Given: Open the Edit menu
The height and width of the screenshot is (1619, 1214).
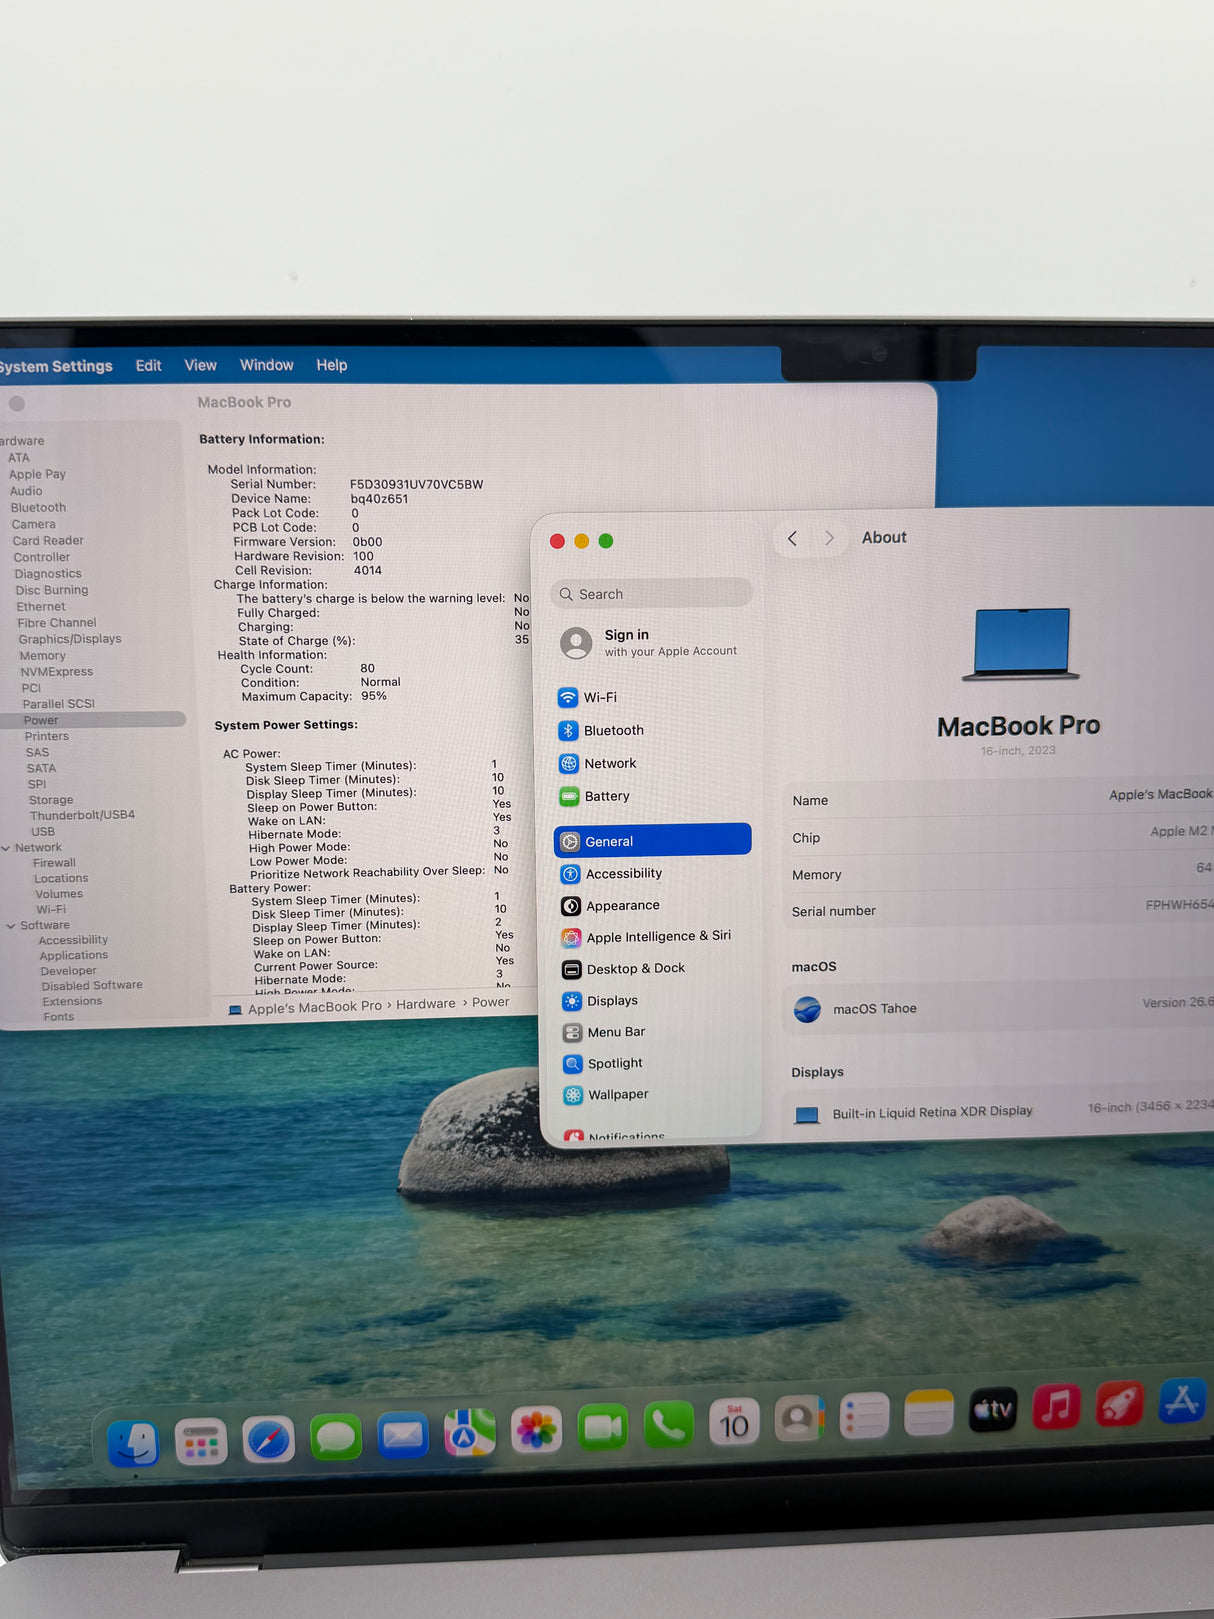Looking at the screenshot, I should pos(148,366).
